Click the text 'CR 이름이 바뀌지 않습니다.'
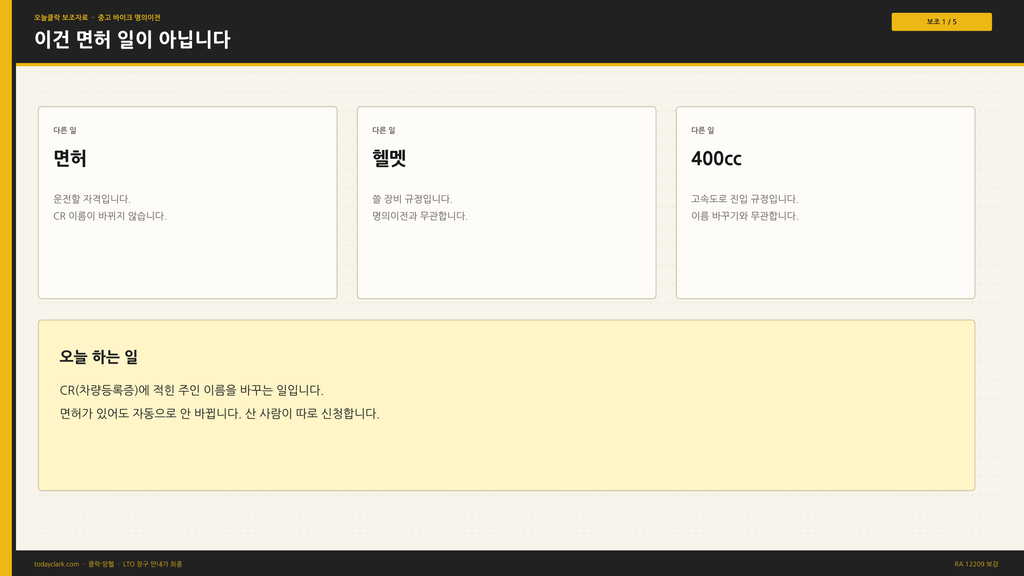 [110, 216]
